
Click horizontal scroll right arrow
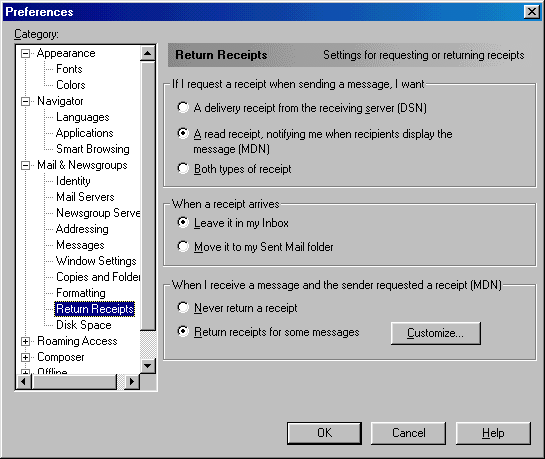[131, 382]
